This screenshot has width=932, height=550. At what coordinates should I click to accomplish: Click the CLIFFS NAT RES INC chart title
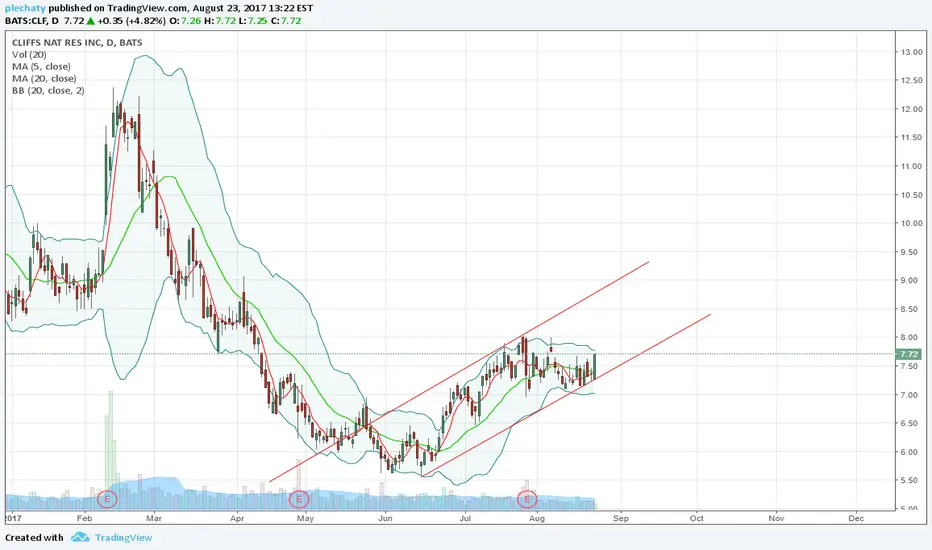coord(77,43)
